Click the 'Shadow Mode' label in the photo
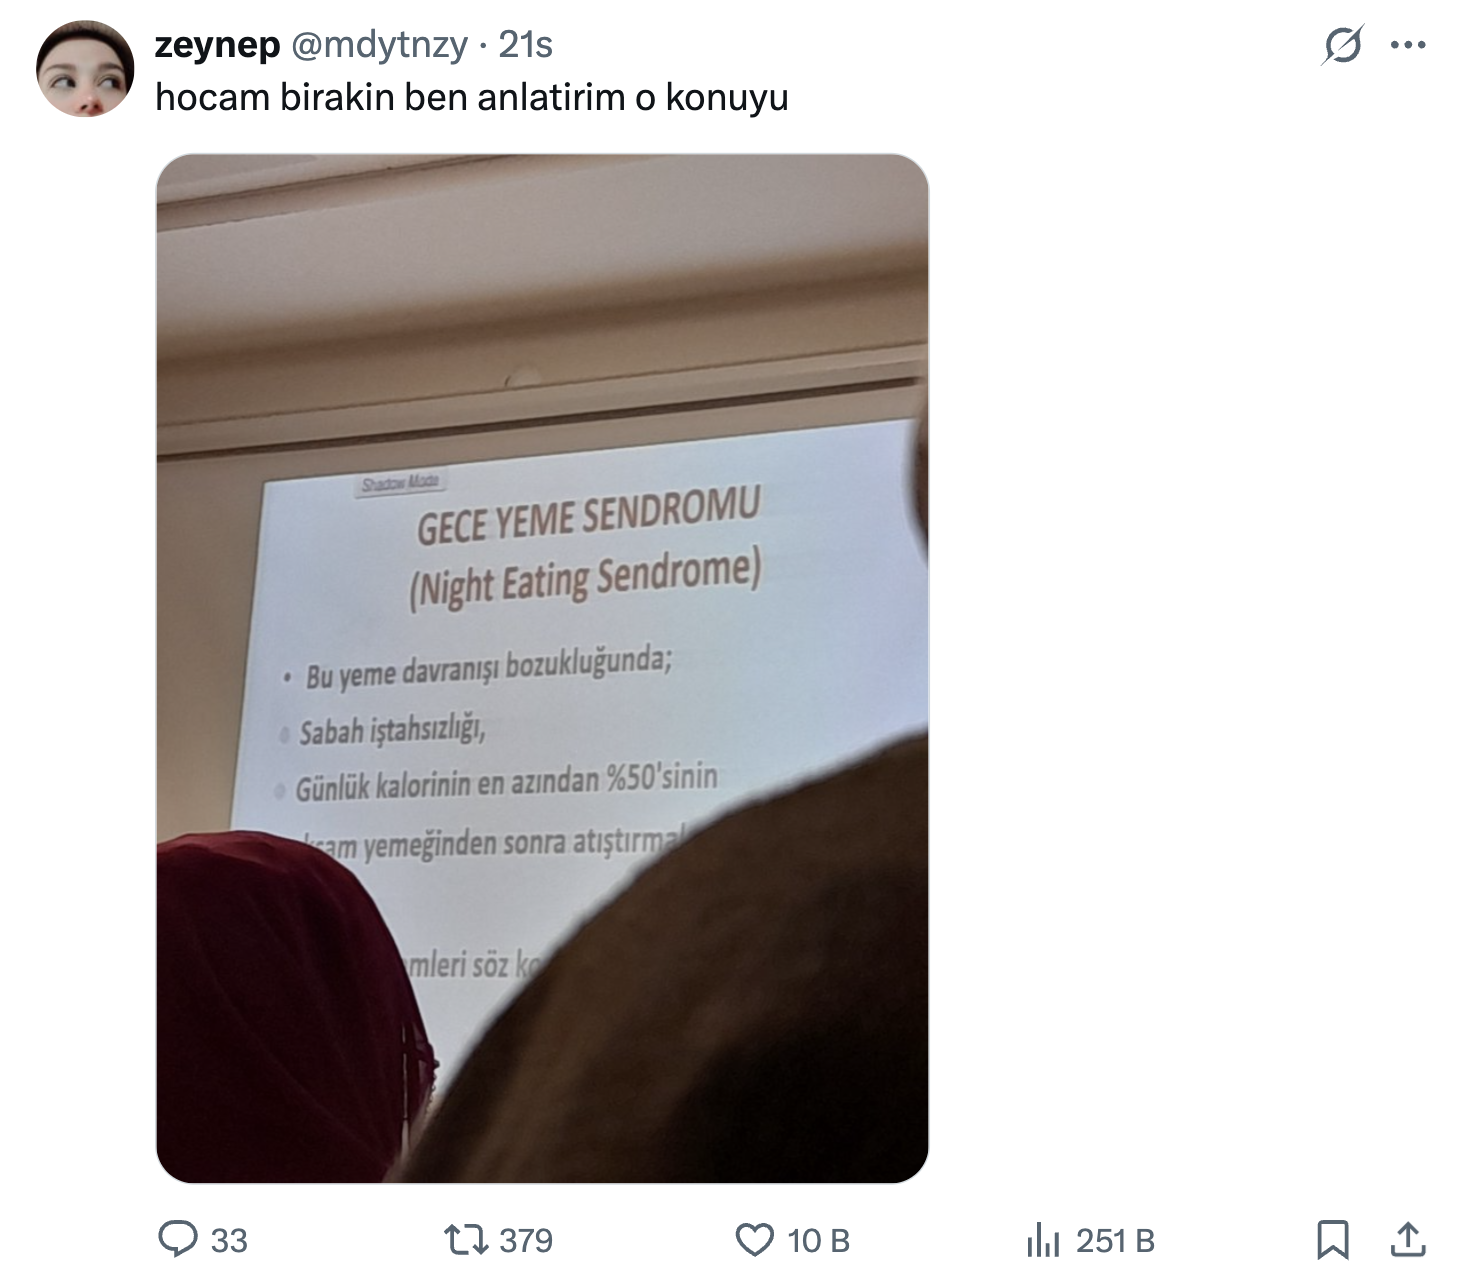Screen dimensions: 1468x1284 (401, 483)
